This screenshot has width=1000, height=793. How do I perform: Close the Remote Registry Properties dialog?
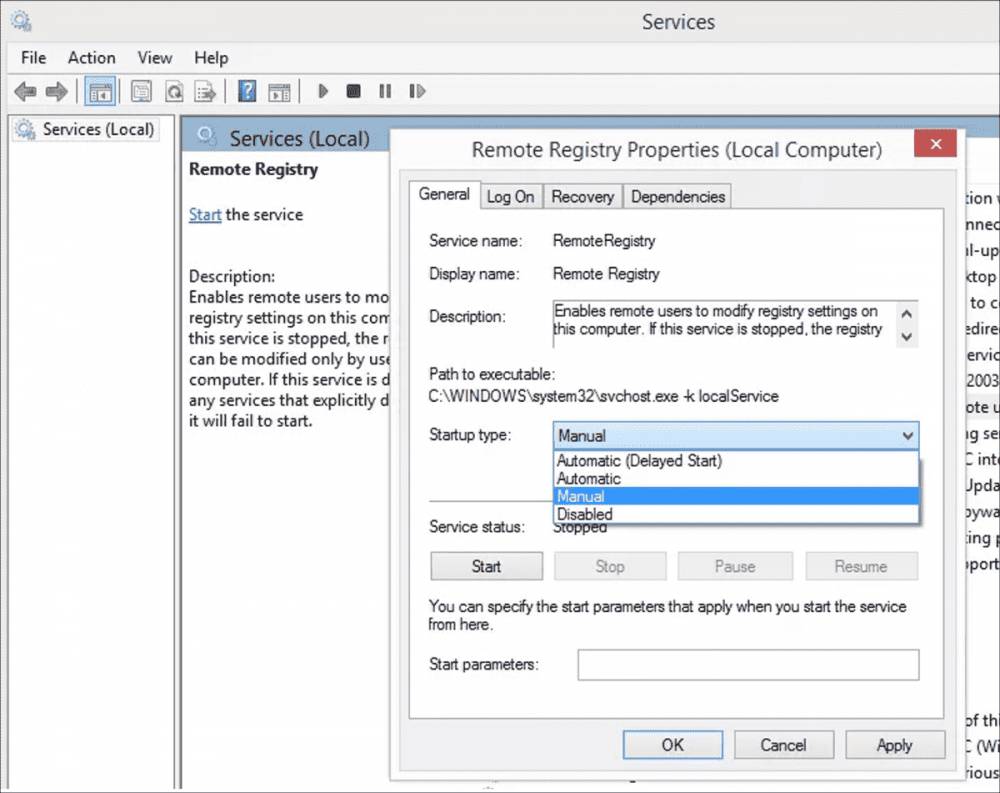(936, 144)
